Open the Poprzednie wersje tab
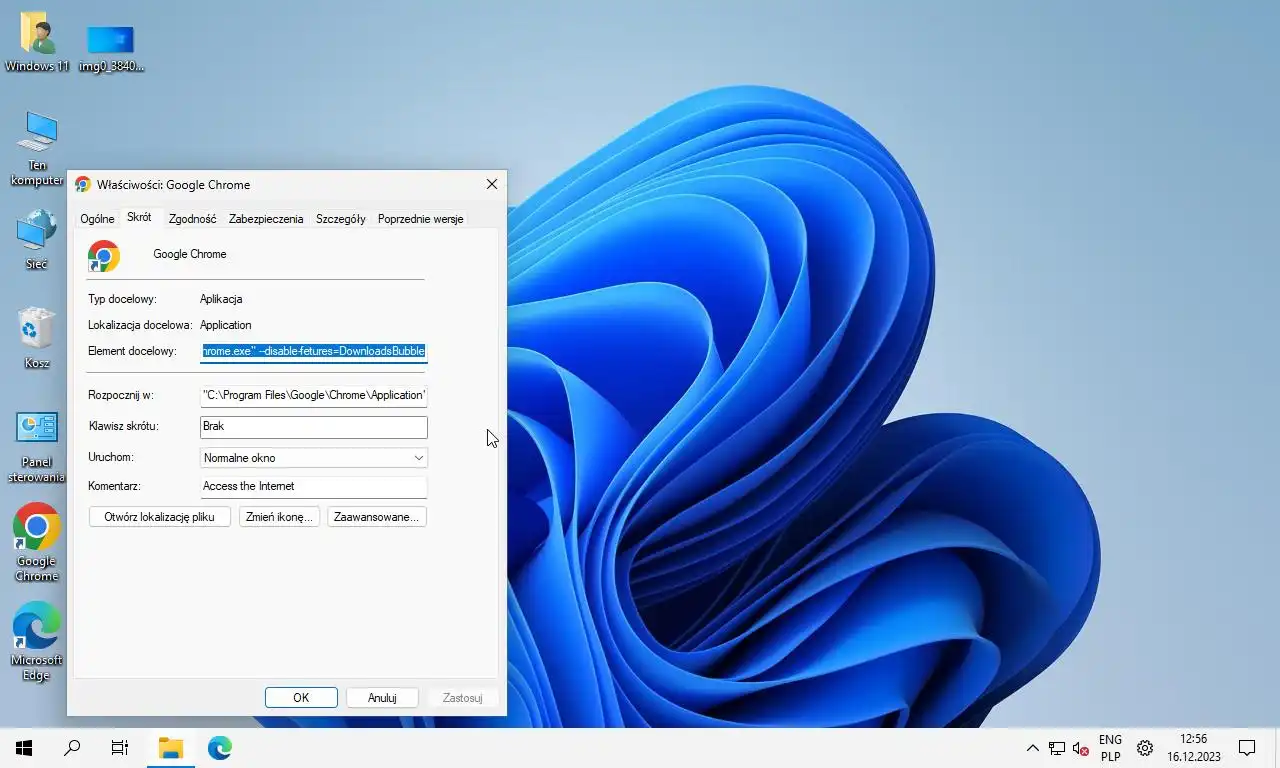This screenshot has width=1280, height=768. click(x=420, y=219)
